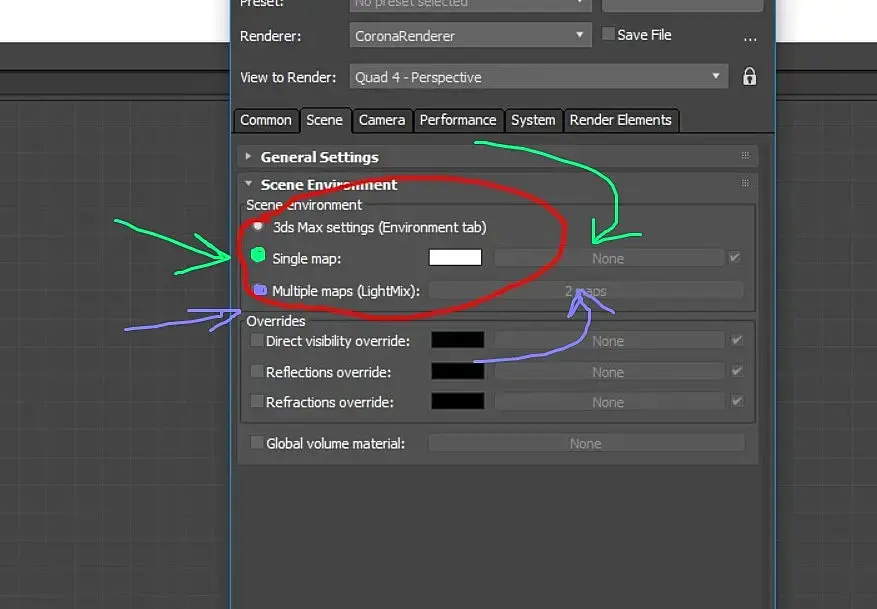Open the View to Render dropdown

tap(539, 77)
